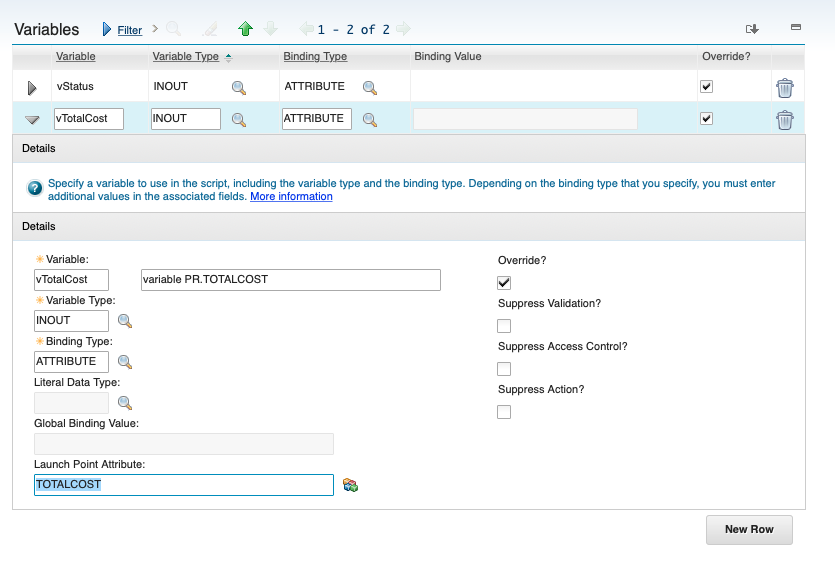Open Variable Type lookup for vTotalCost row
Viewport: 835px width, 561px height.
(x=239, y=120)
